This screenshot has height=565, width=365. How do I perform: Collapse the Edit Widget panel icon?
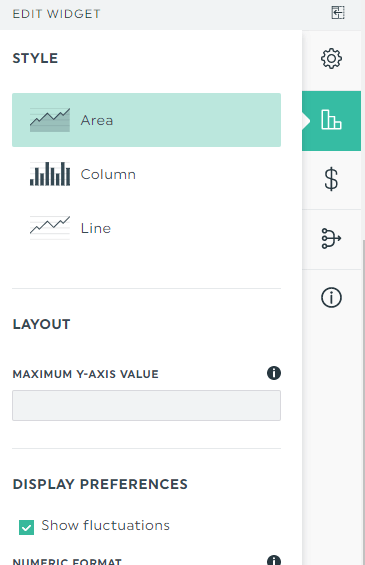point(338,13)
